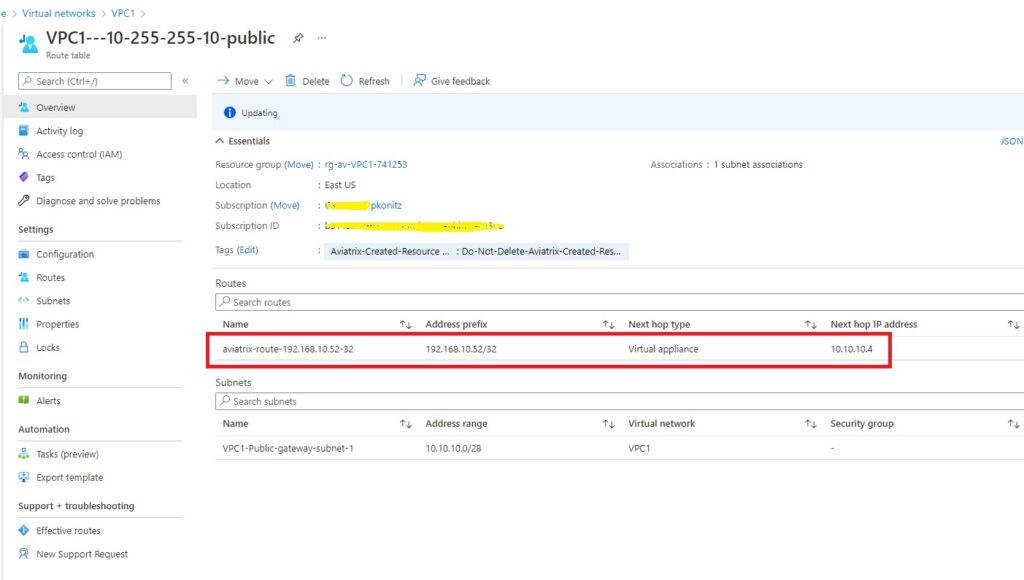Open resource group rg-av-VPC1-741253 link
1024x580 pixels.
[x=366, y=165]
